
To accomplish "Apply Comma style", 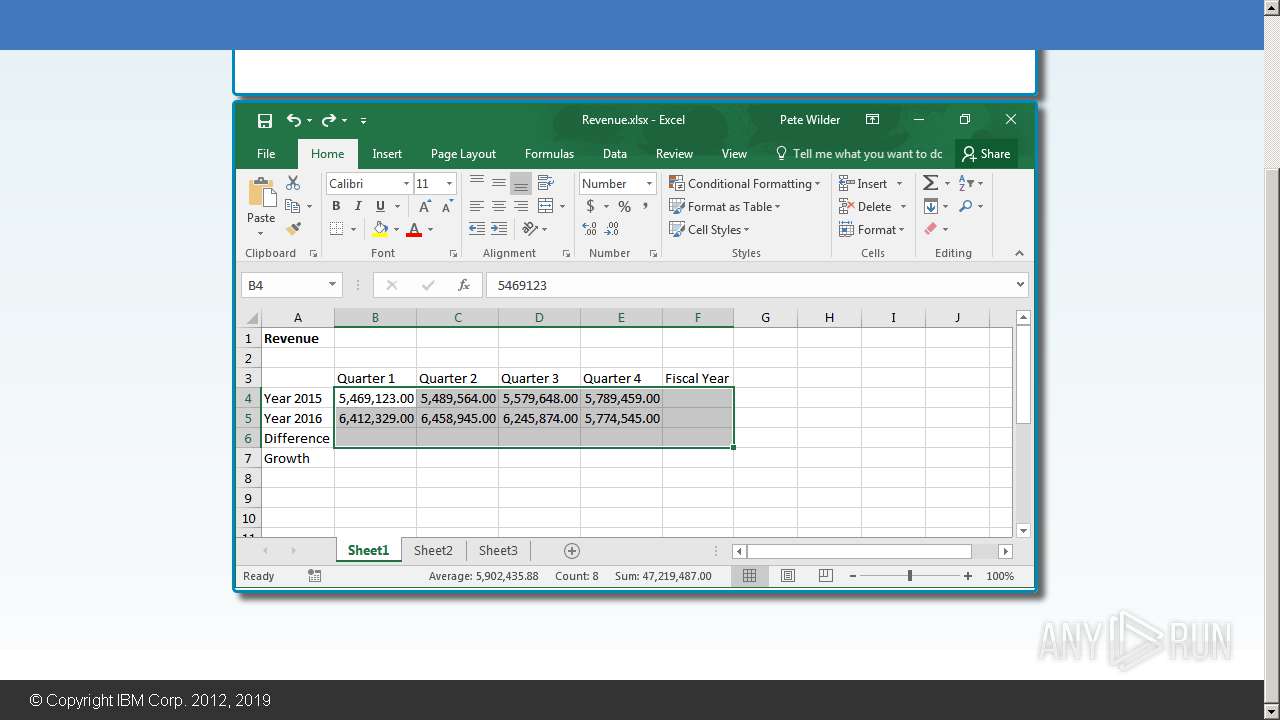I will point(646,206).
